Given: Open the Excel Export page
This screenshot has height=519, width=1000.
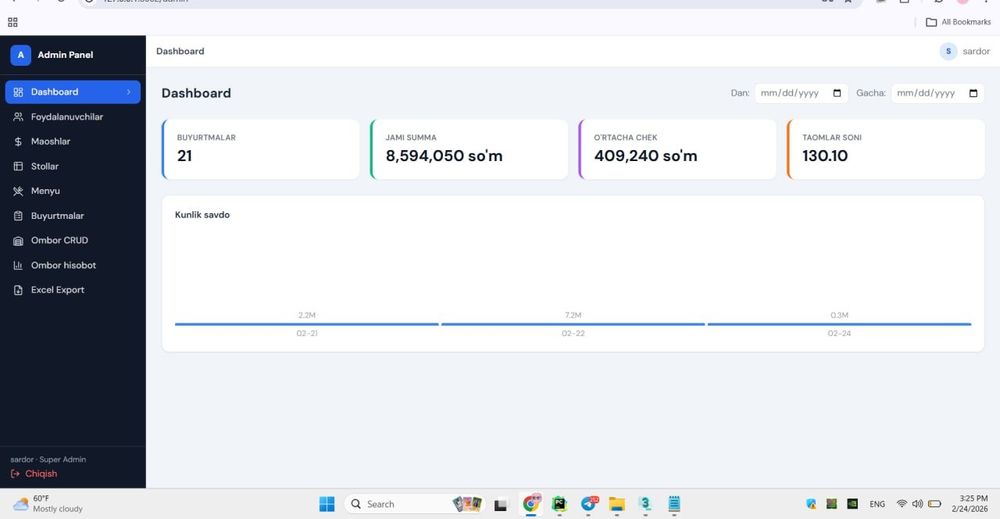Looking at the screenshot, I should tap(73, 290).
